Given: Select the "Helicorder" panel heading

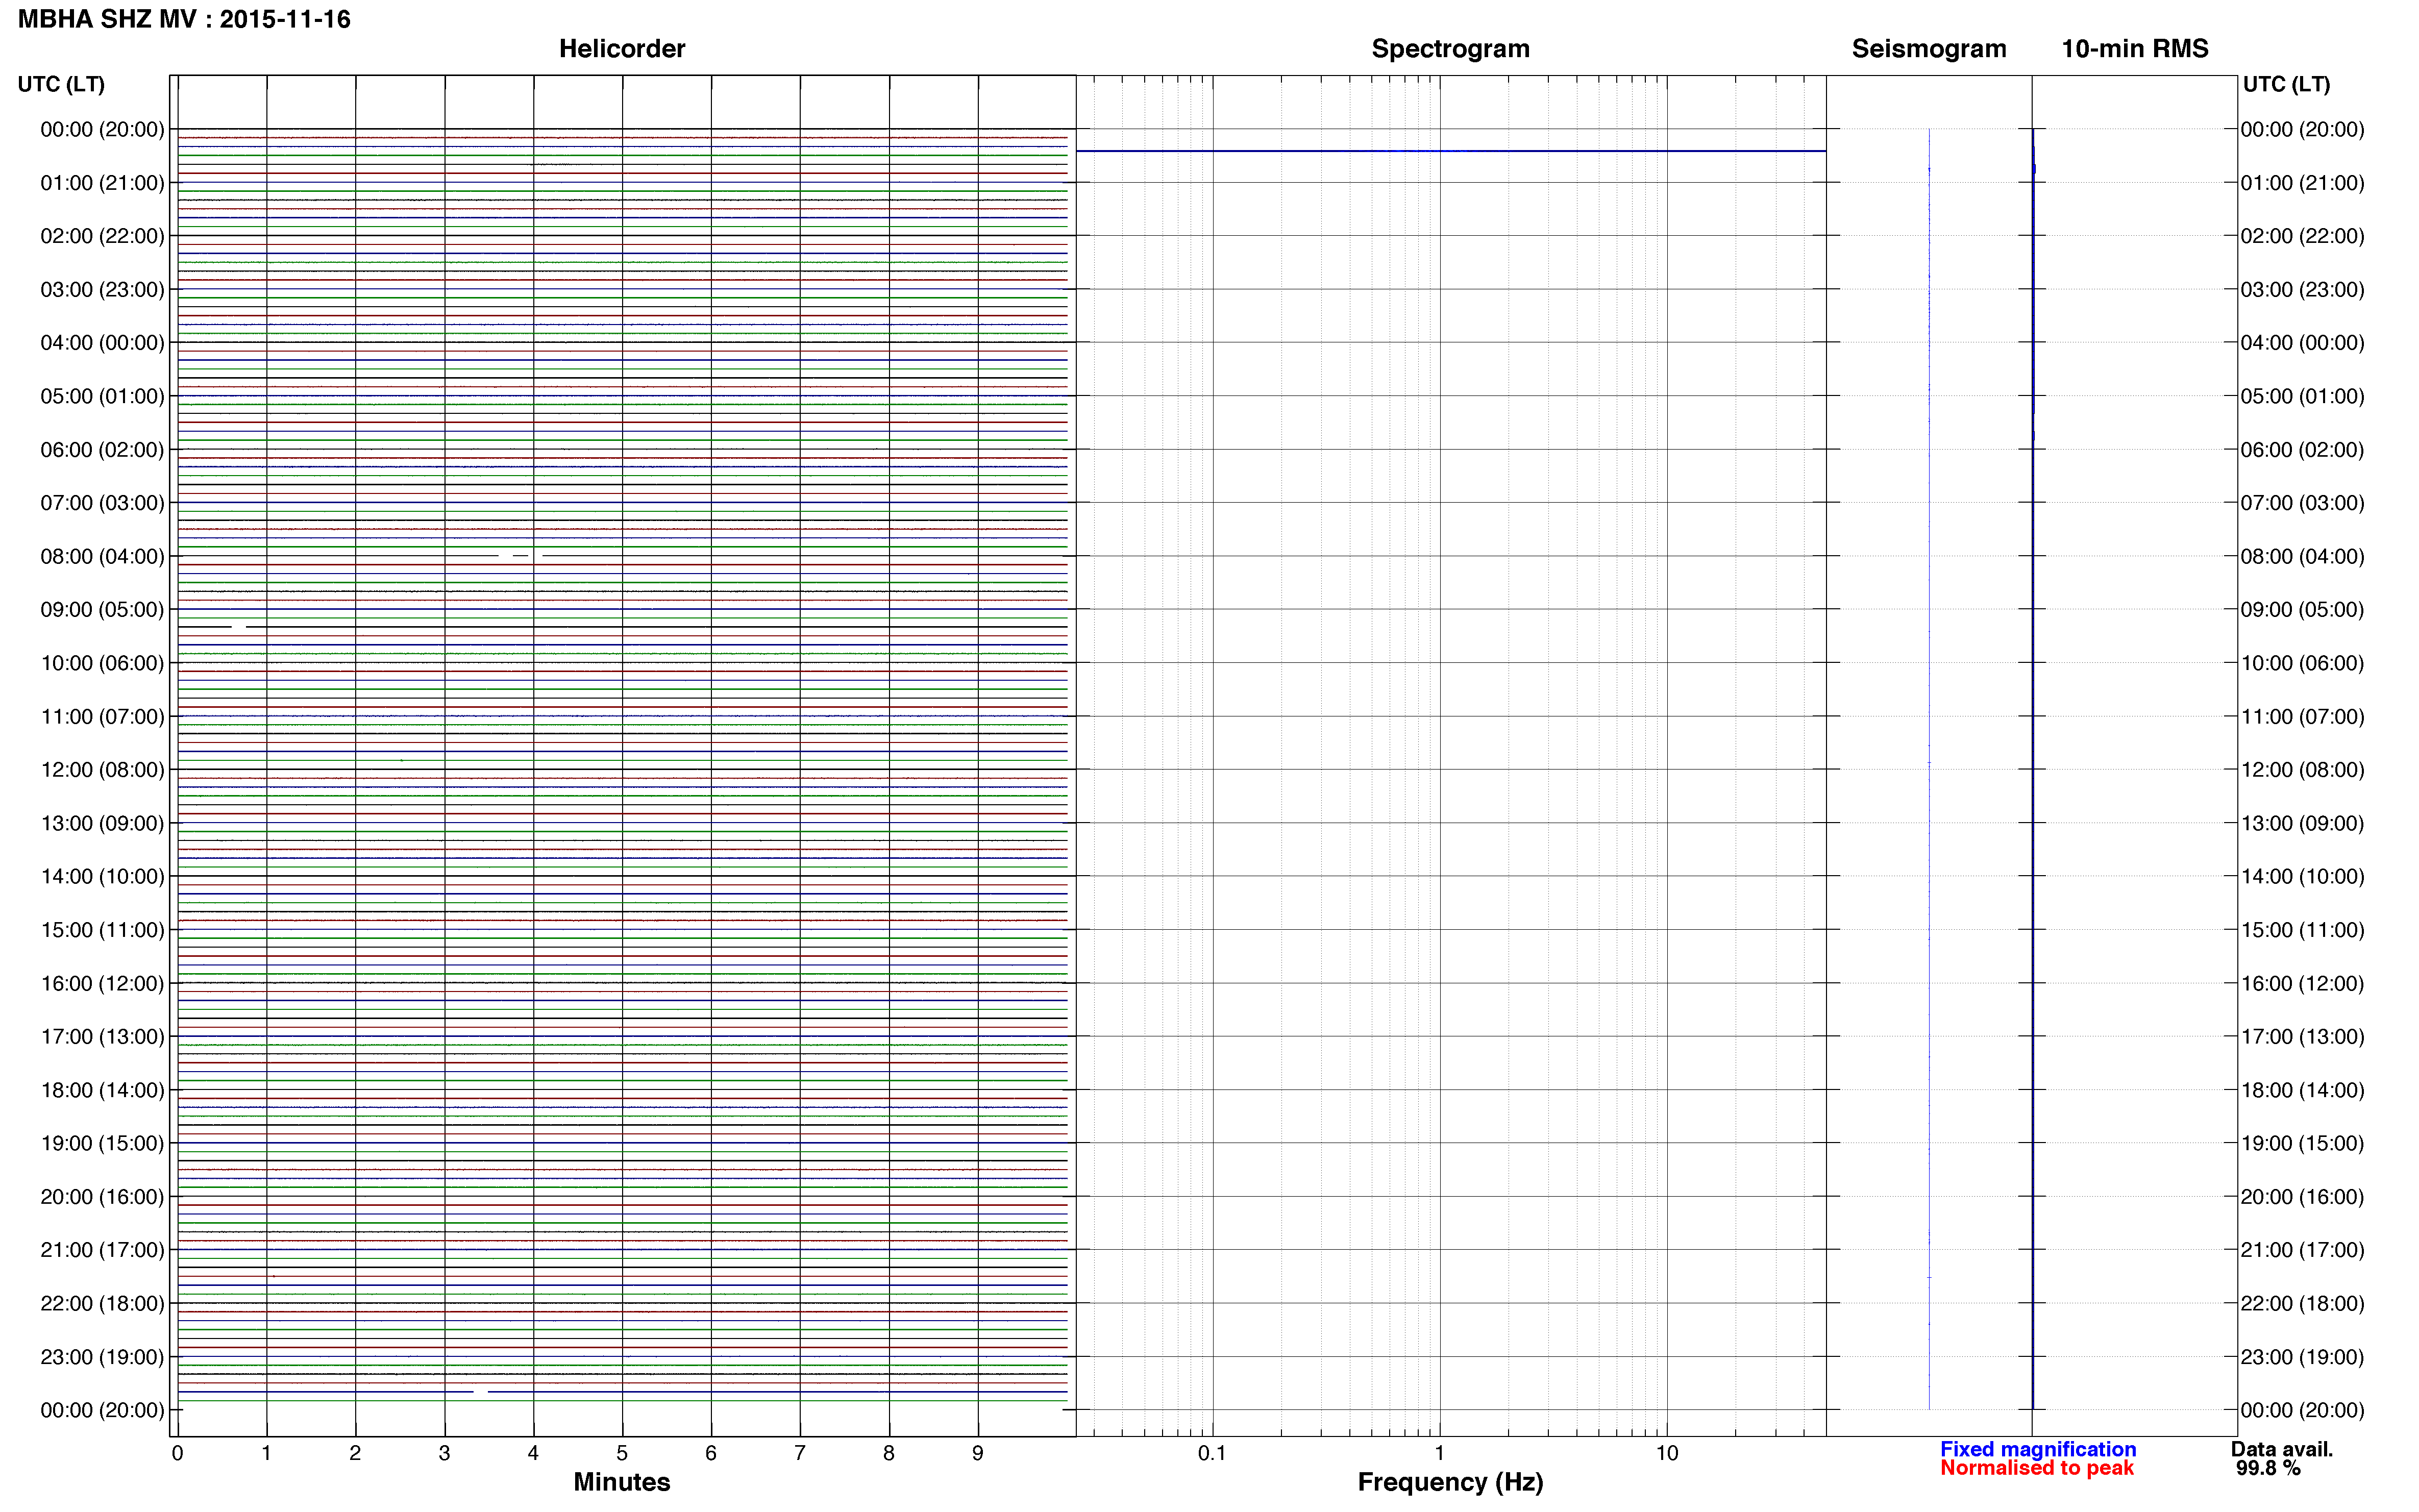Looking at the screenshot, I should click(622, 48).
